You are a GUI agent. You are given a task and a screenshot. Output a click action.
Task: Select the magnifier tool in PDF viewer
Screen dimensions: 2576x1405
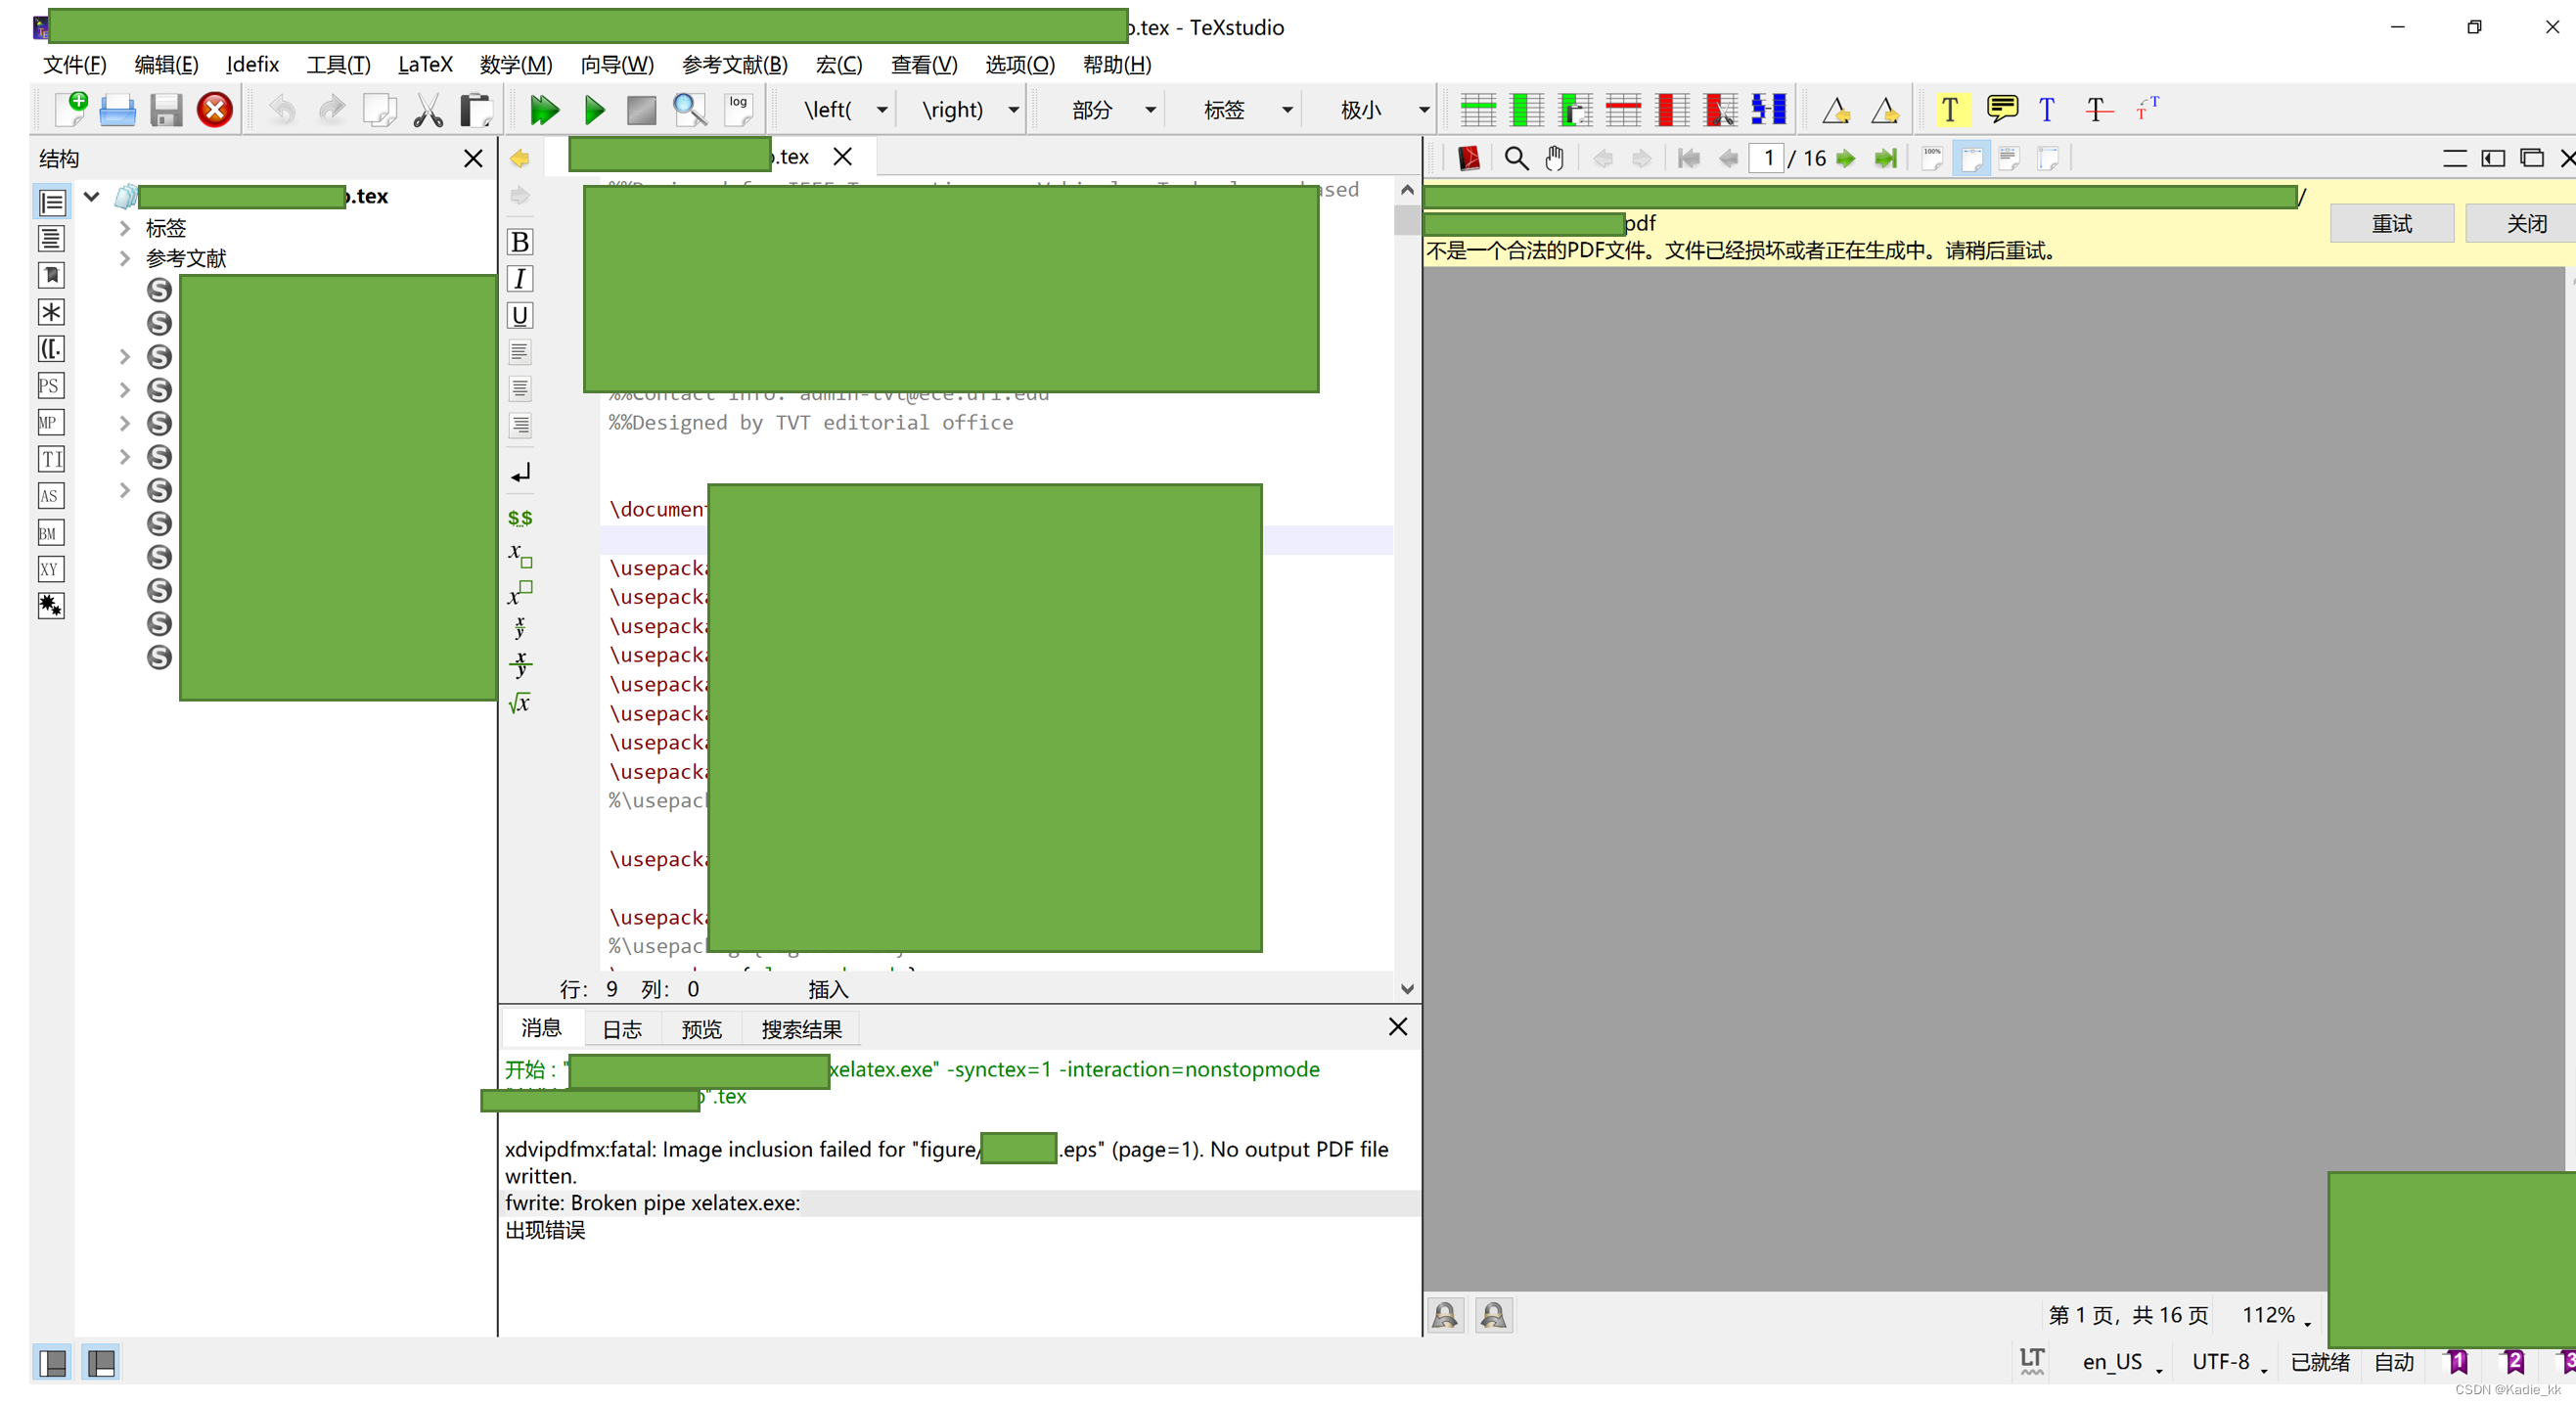click(x=1515, y=158)
